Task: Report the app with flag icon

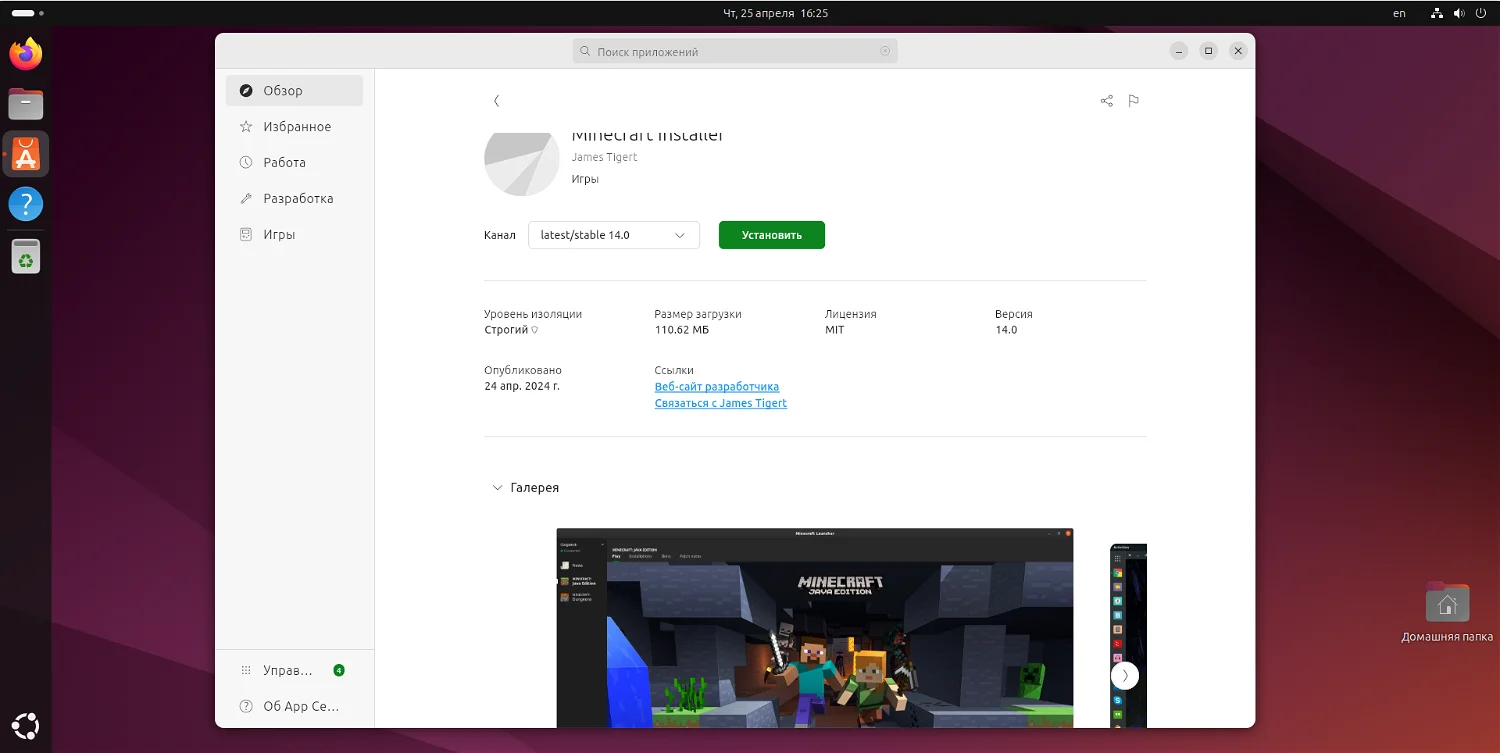Action: click(1133, 101)
